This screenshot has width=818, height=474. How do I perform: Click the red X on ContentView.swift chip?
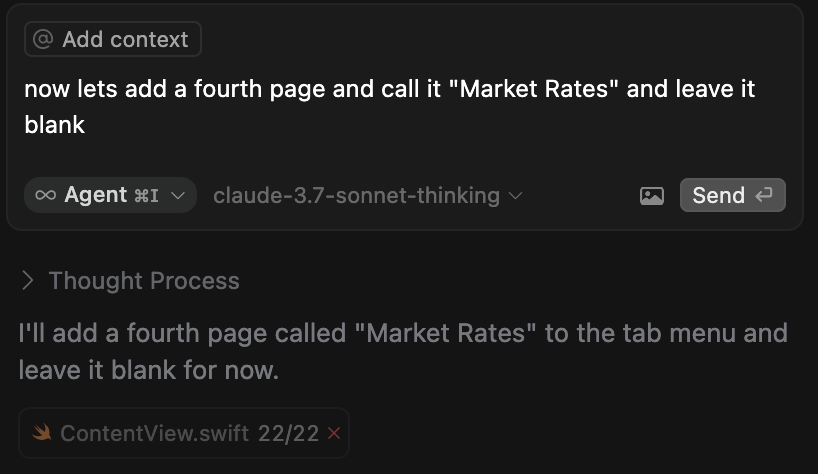click(334, 433)
